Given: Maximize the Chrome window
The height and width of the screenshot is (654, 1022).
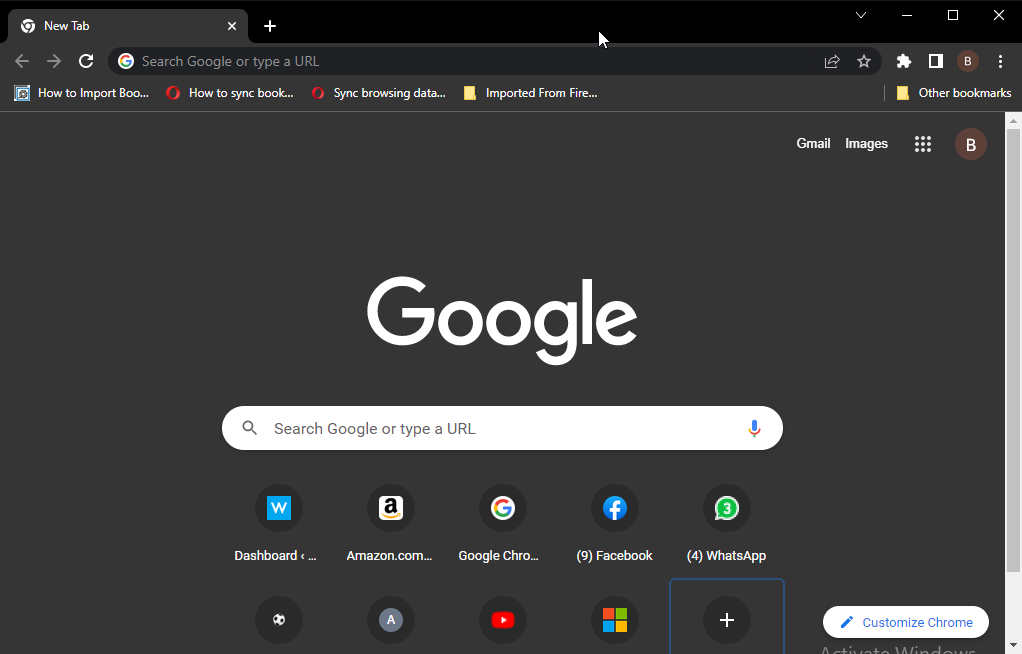Looking at the screenshot, I should point(953,15).
